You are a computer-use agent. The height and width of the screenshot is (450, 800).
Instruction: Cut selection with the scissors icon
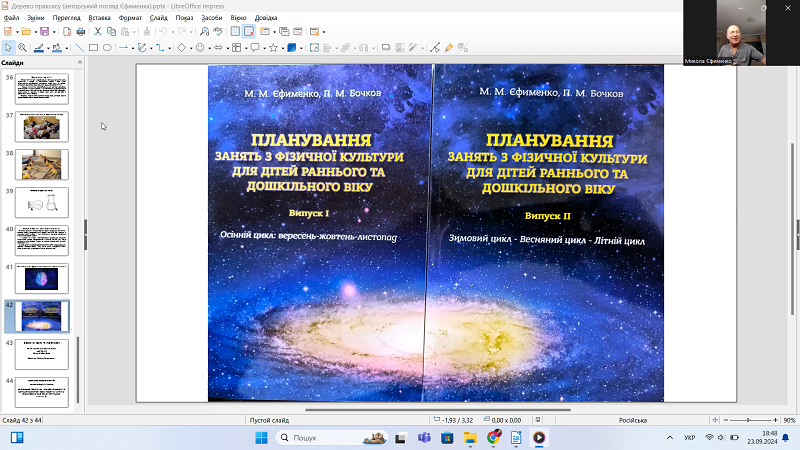[98, 32]
